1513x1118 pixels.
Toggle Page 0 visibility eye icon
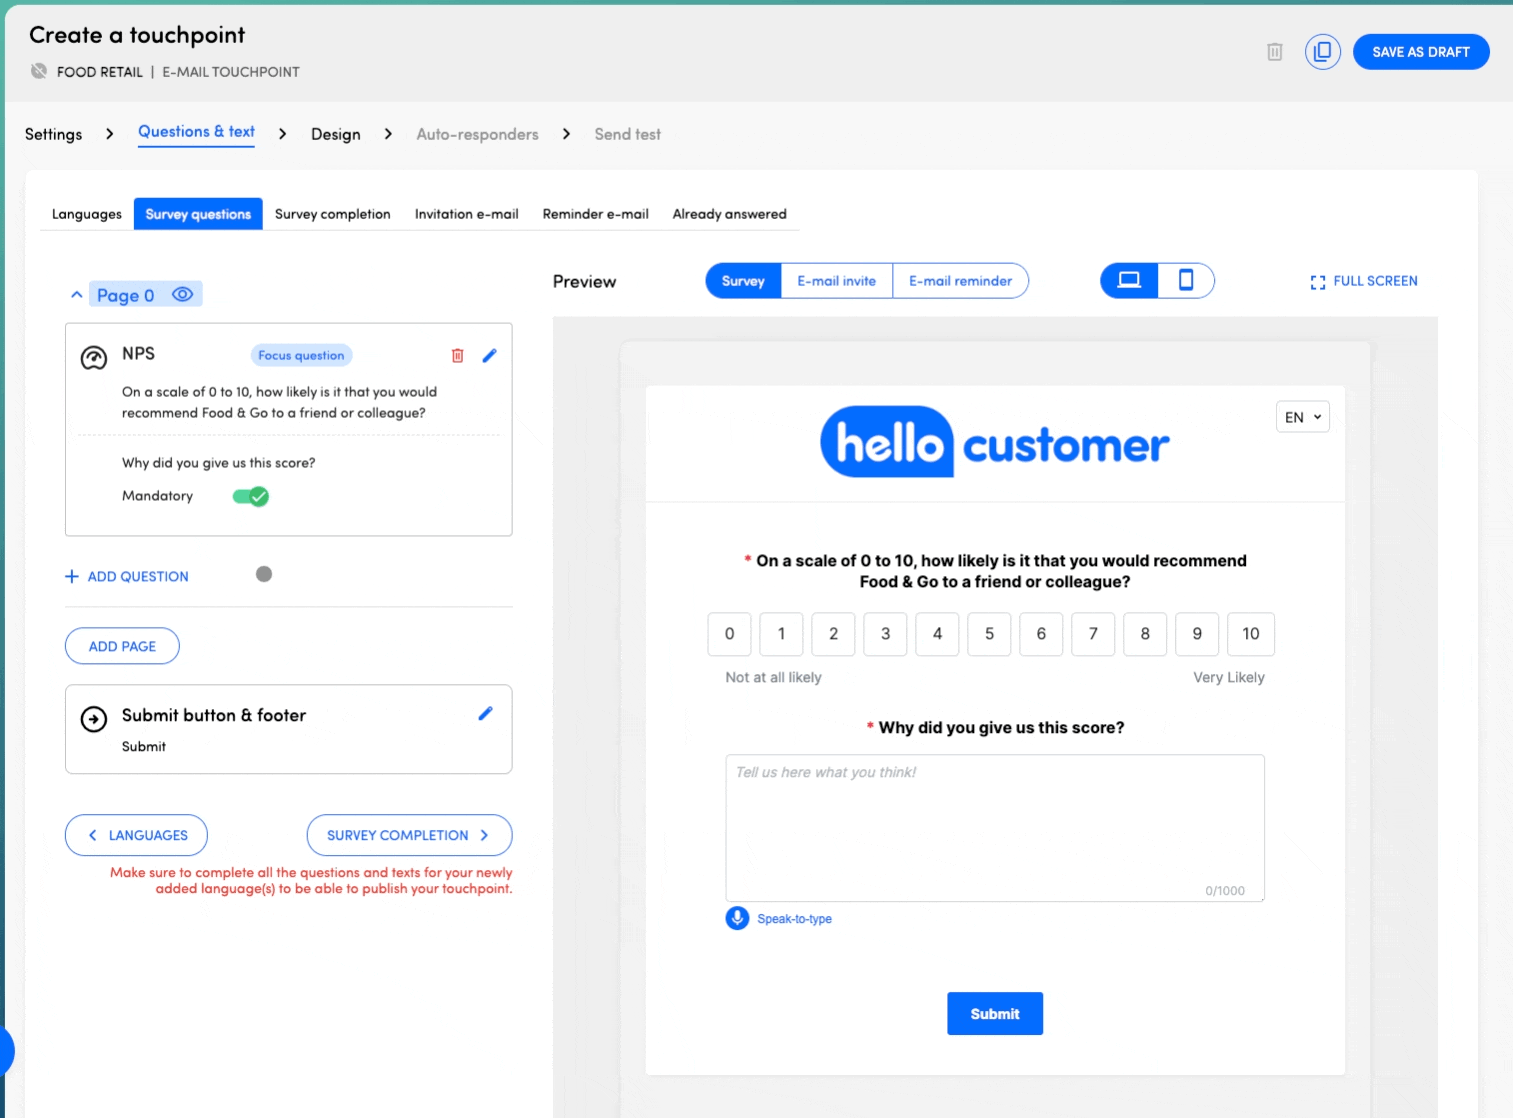point(182,294)
